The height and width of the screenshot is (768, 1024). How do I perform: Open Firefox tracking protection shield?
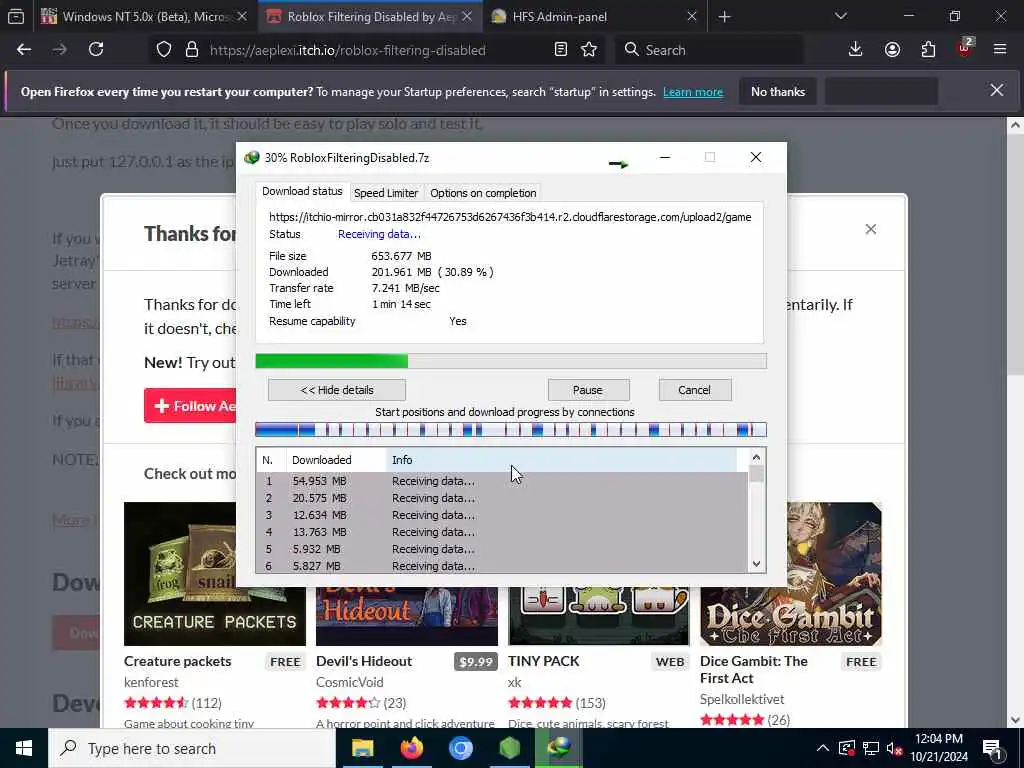tap(164, 50)
